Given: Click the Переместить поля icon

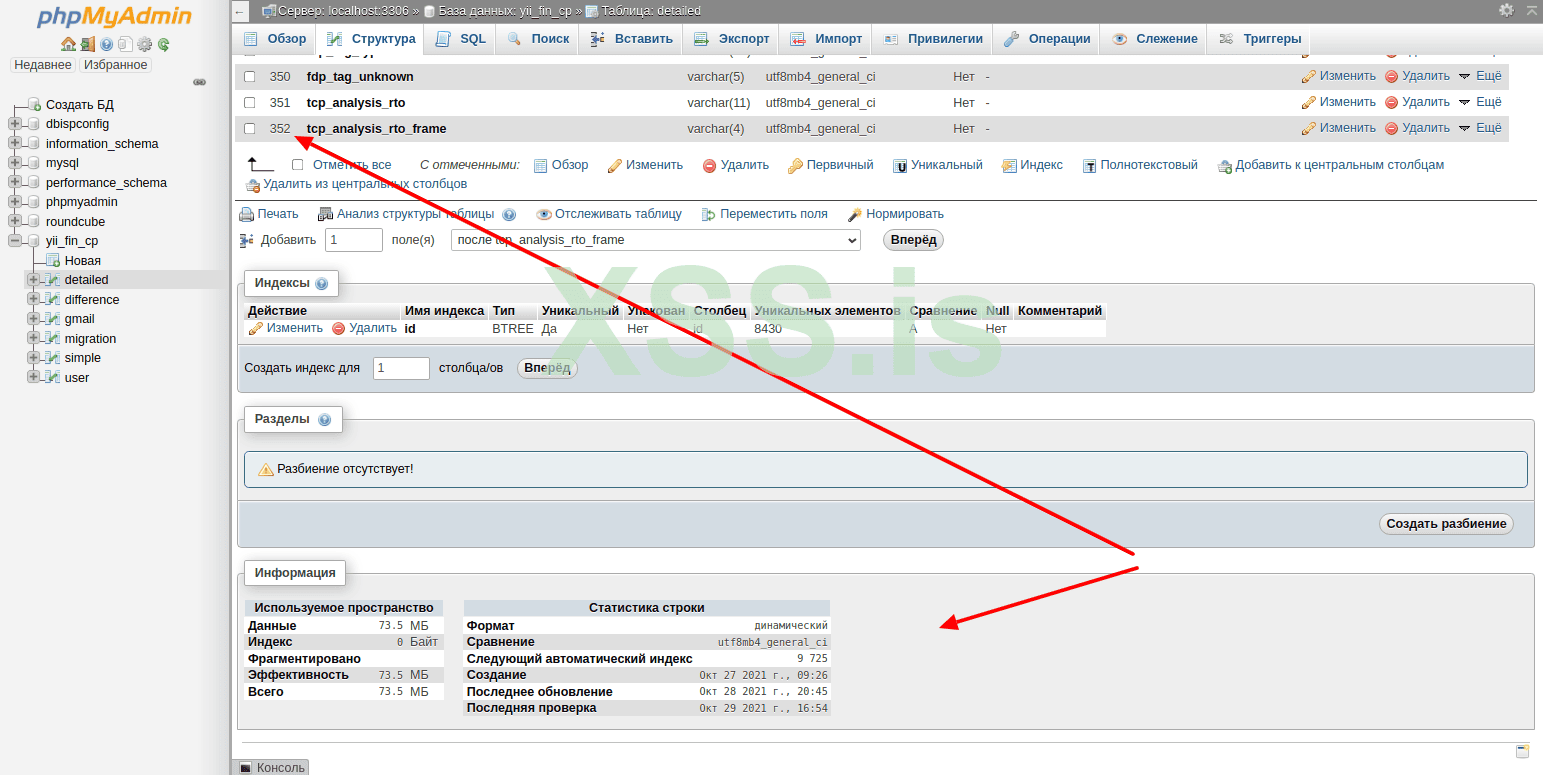Looking at the screenshot, I should click(709, 214).
